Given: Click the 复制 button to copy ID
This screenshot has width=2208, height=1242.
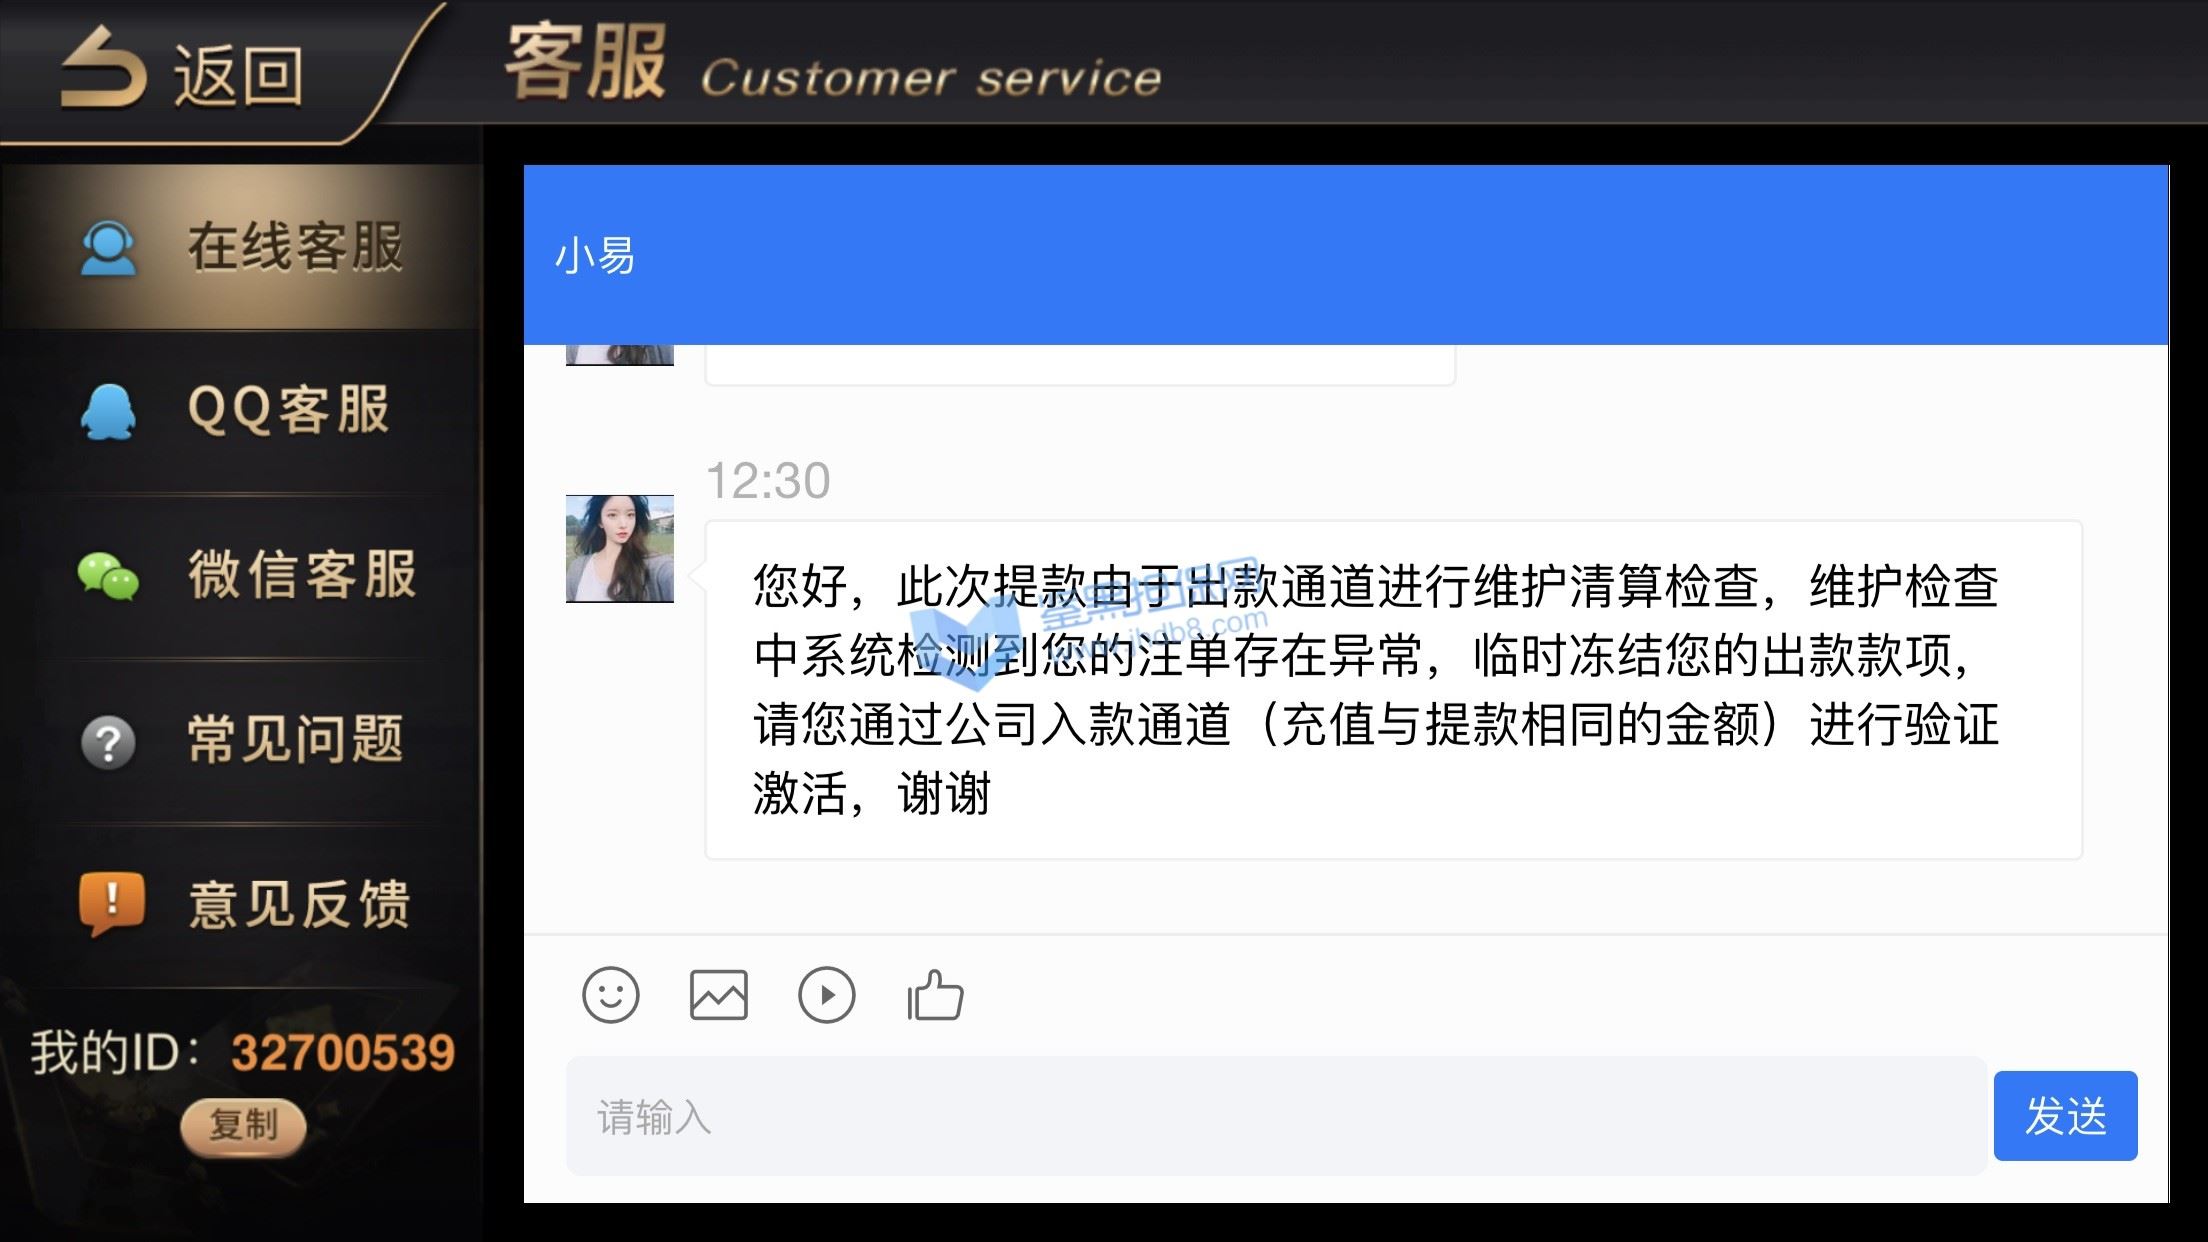Looking at the screenshot, I should click(243, 1127).
